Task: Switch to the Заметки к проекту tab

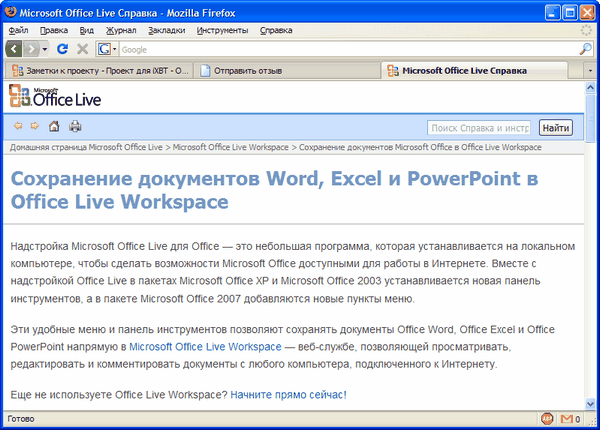Action: tap(99, 71)
